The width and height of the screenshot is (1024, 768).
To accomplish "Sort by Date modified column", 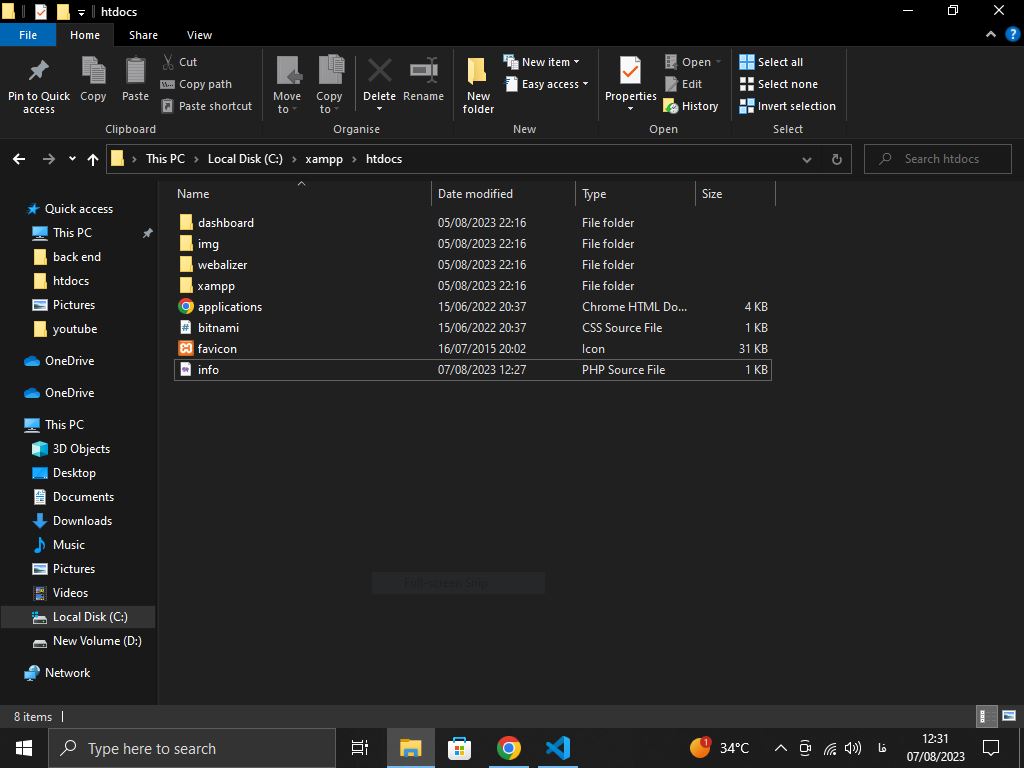I will (x=503, y=194).
